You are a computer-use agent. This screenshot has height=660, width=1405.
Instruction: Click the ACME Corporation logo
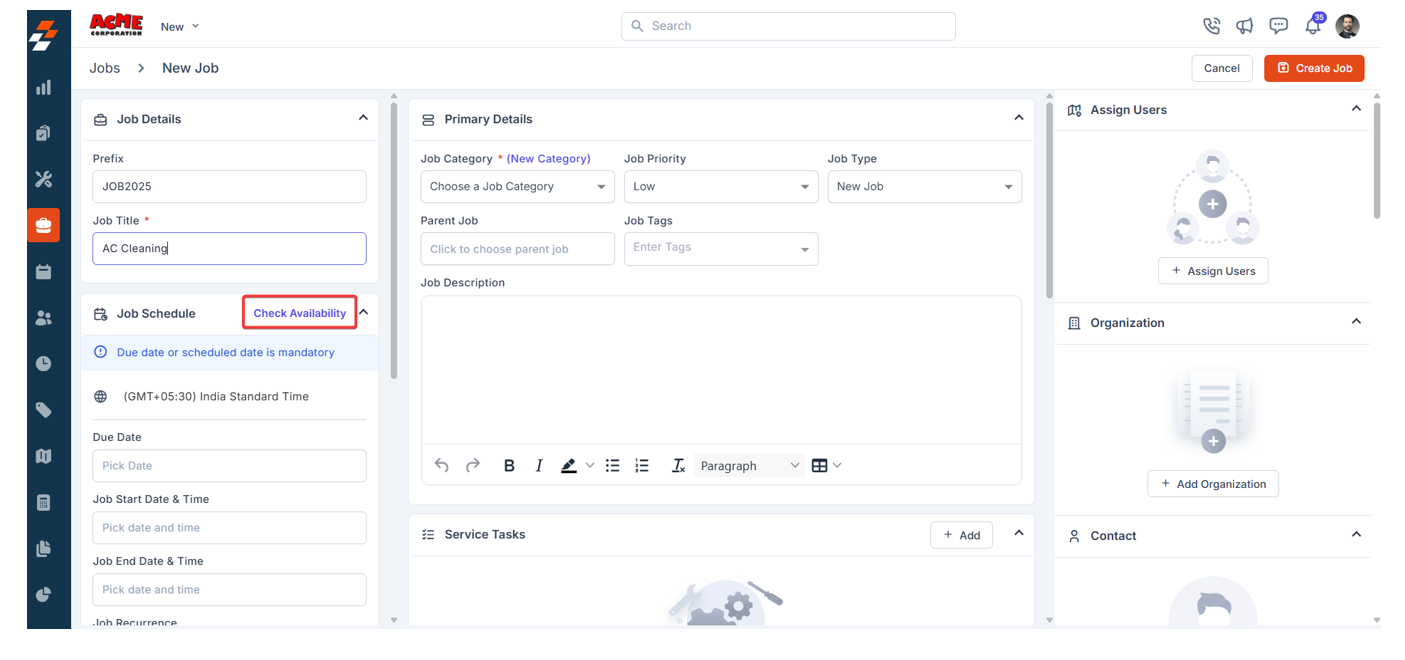pyautogui.click(x=116, y=25)
